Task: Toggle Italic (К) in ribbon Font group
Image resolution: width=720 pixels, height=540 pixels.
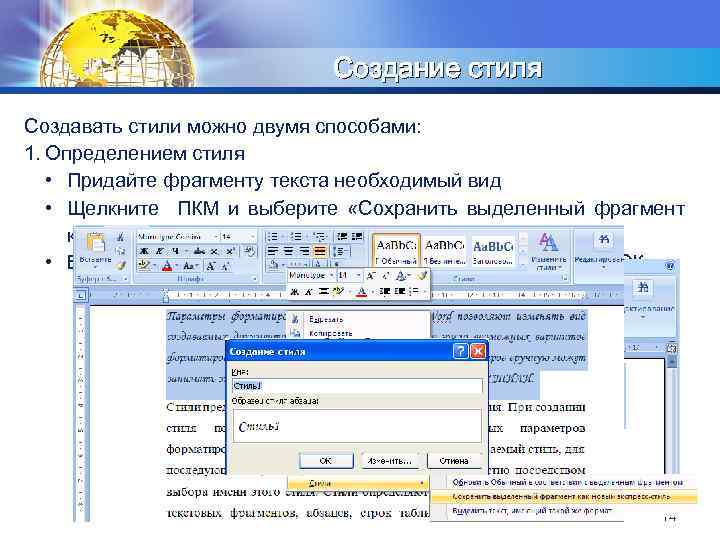Action: pos(159,251)
